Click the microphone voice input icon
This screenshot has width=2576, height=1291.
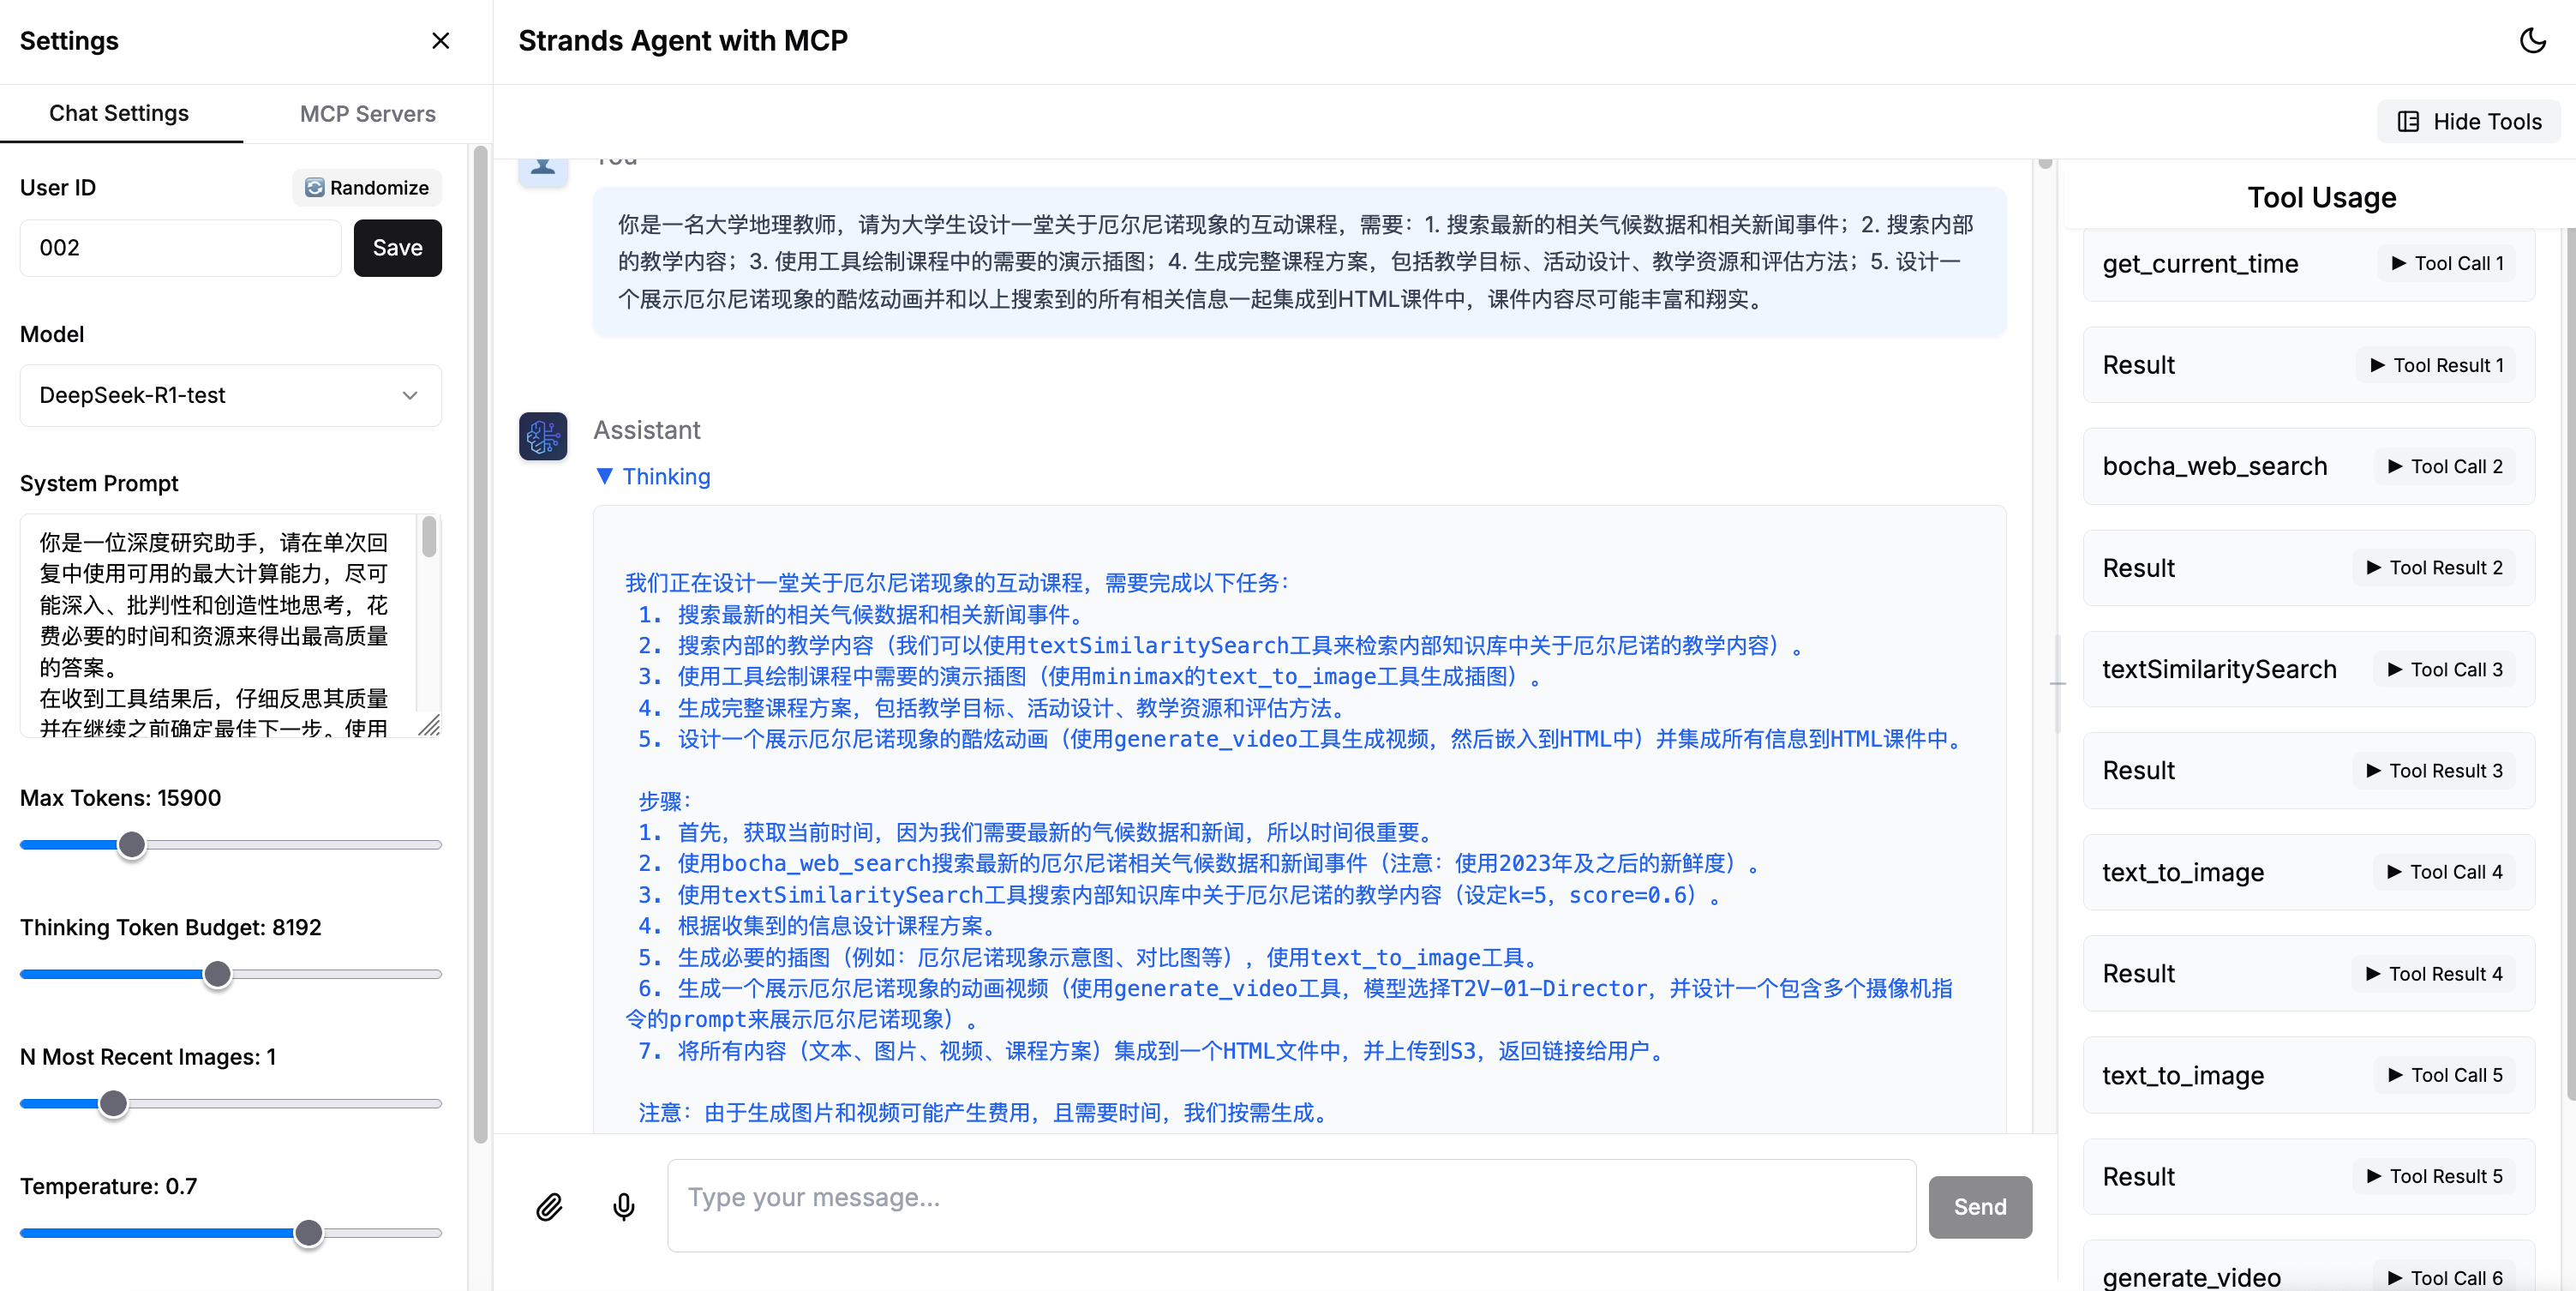tap(624, 1207)
